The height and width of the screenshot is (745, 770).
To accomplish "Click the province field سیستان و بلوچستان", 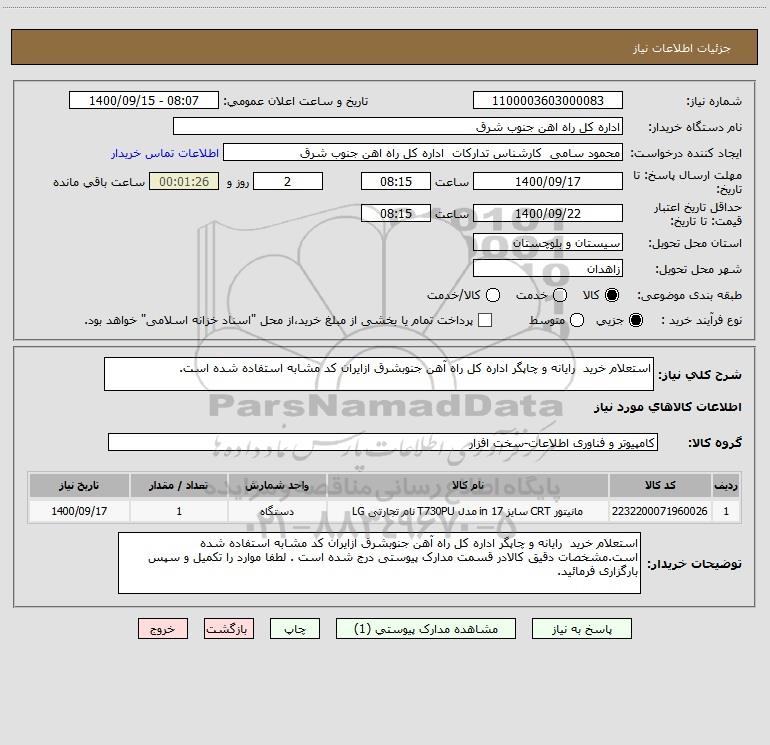I will coord(548,243).
